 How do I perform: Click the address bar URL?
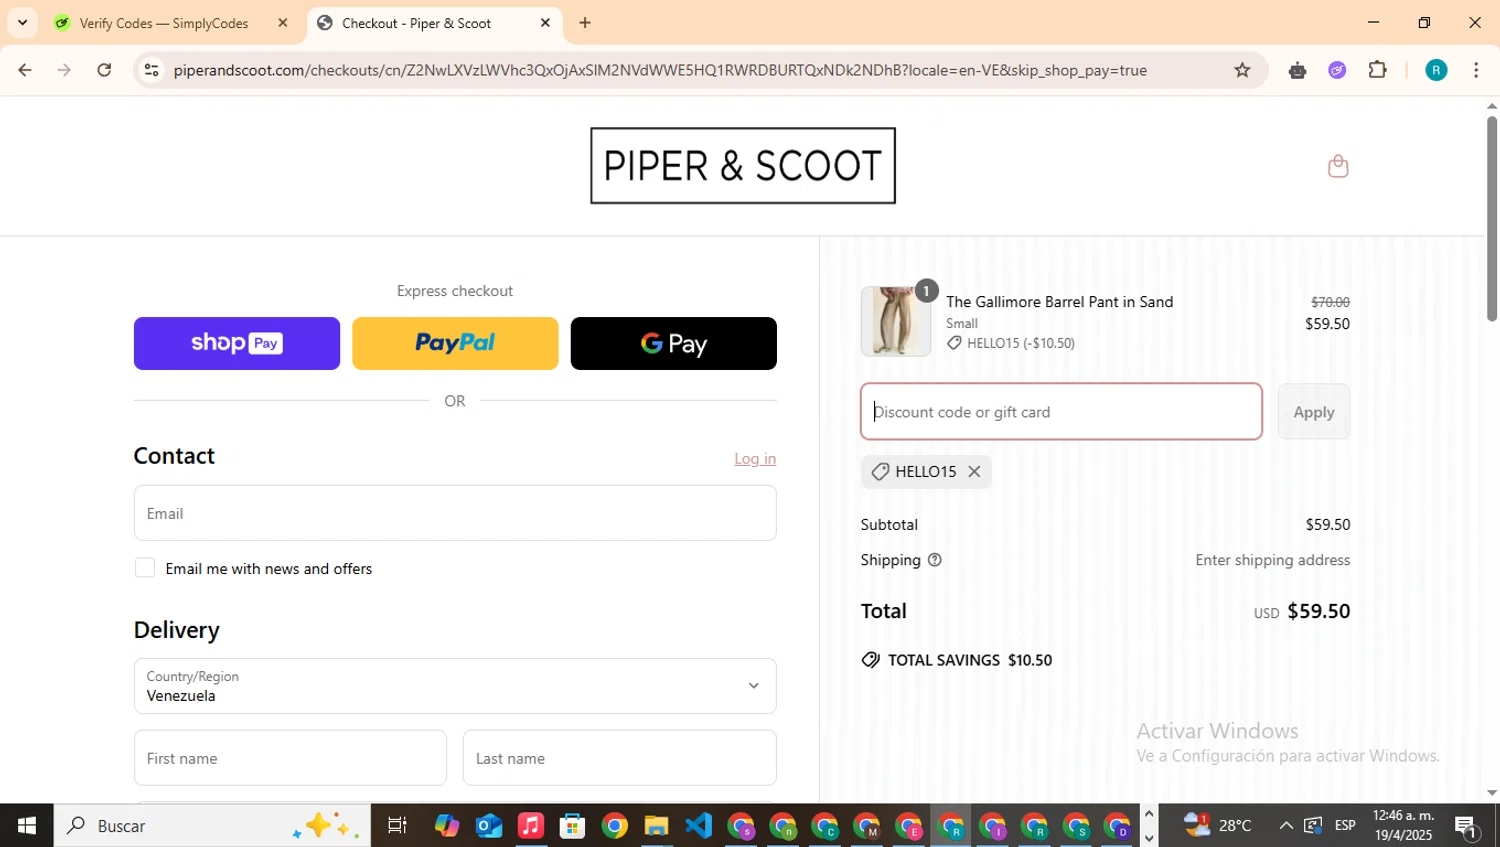pyautogui.click(x=660, y=70)
